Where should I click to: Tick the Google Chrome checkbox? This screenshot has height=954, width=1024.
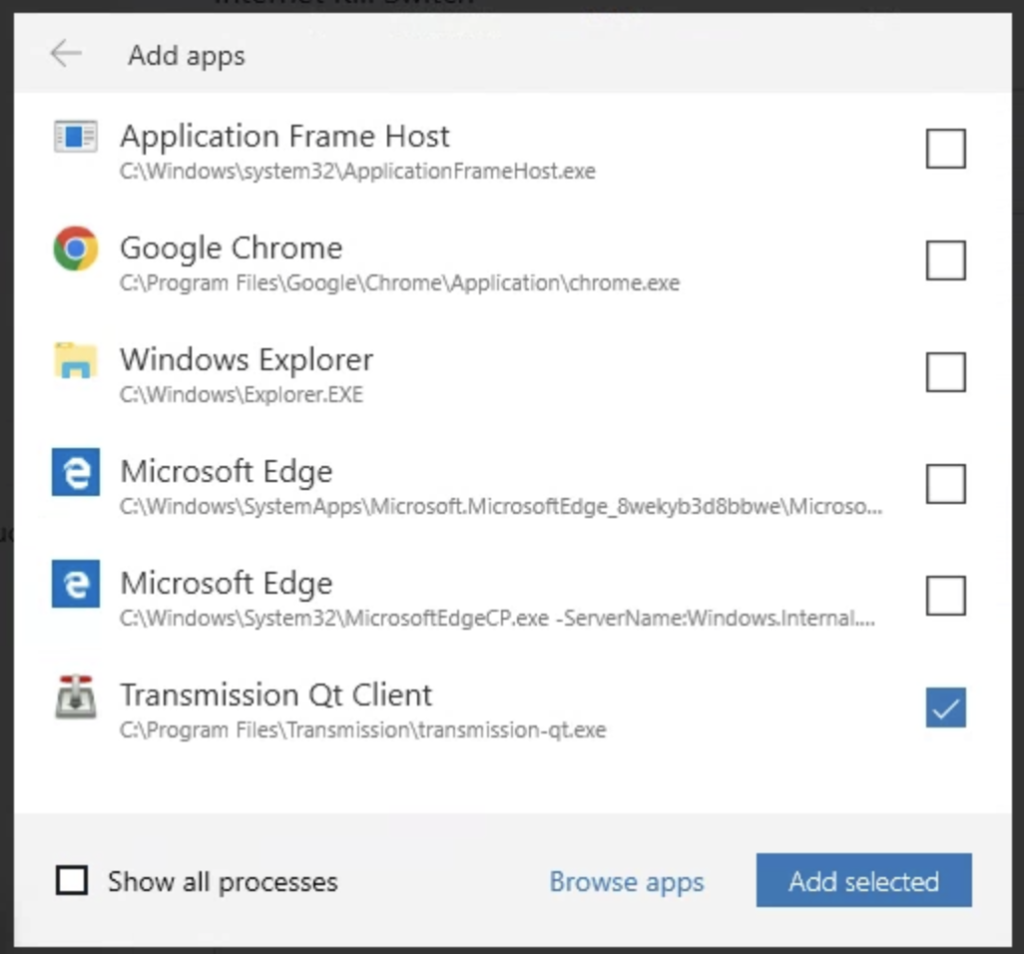coord(946,260)
